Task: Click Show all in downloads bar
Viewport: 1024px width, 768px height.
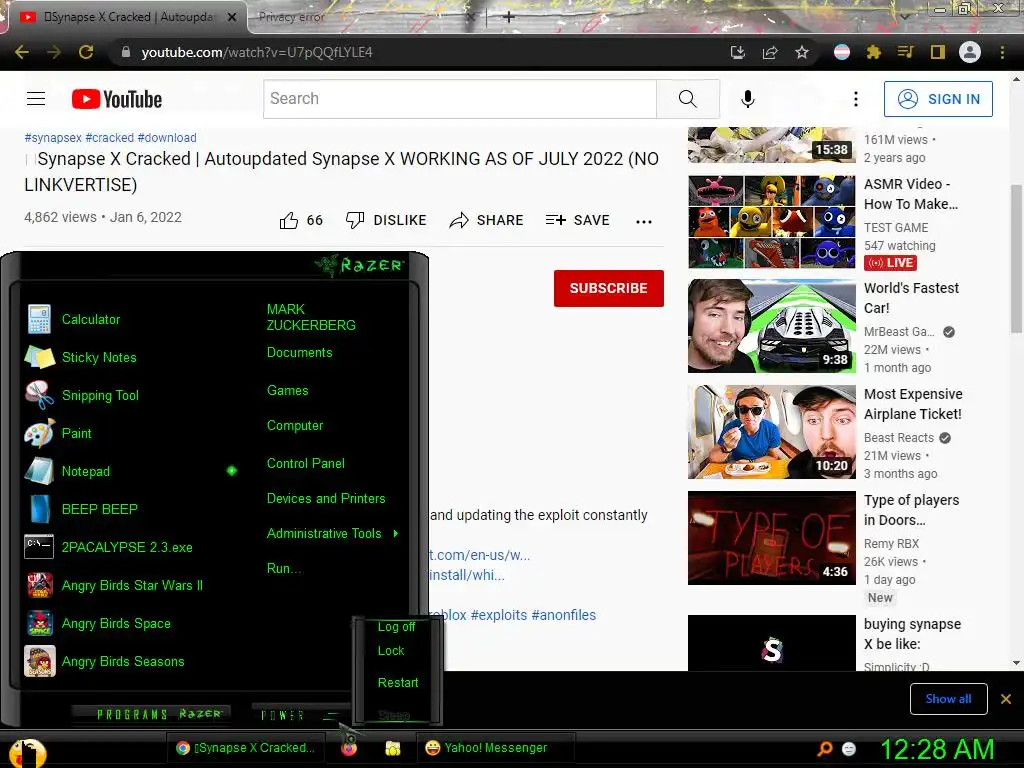Action: (948, 699)
